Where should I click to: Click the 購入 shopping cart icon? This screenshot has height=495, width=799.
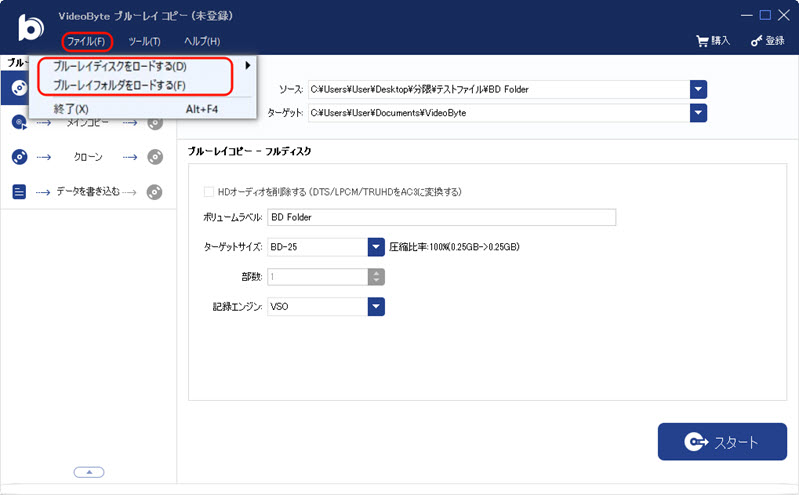pos(702,41)
